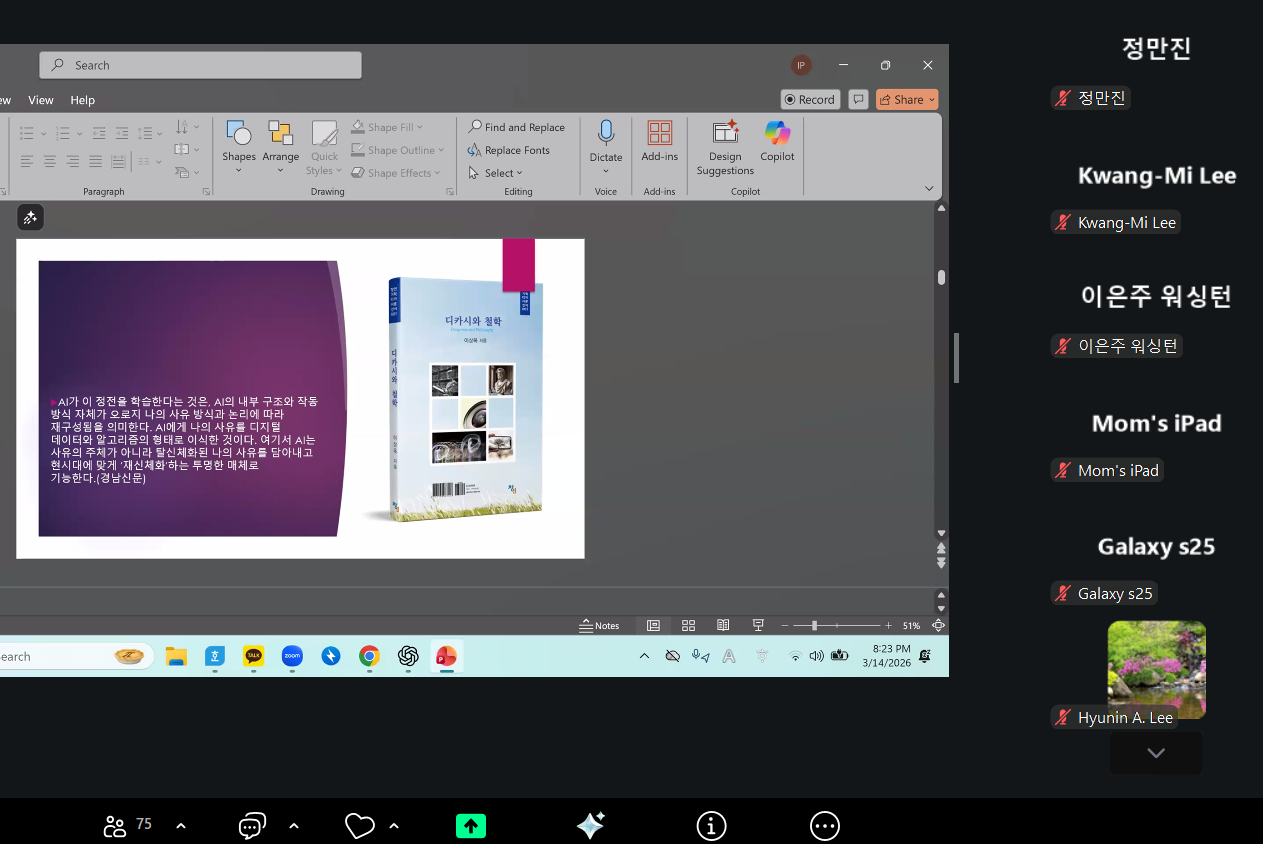Open the Add-ins icon
Viewport: 1263px width, 844px height.
tap(659, 133)
